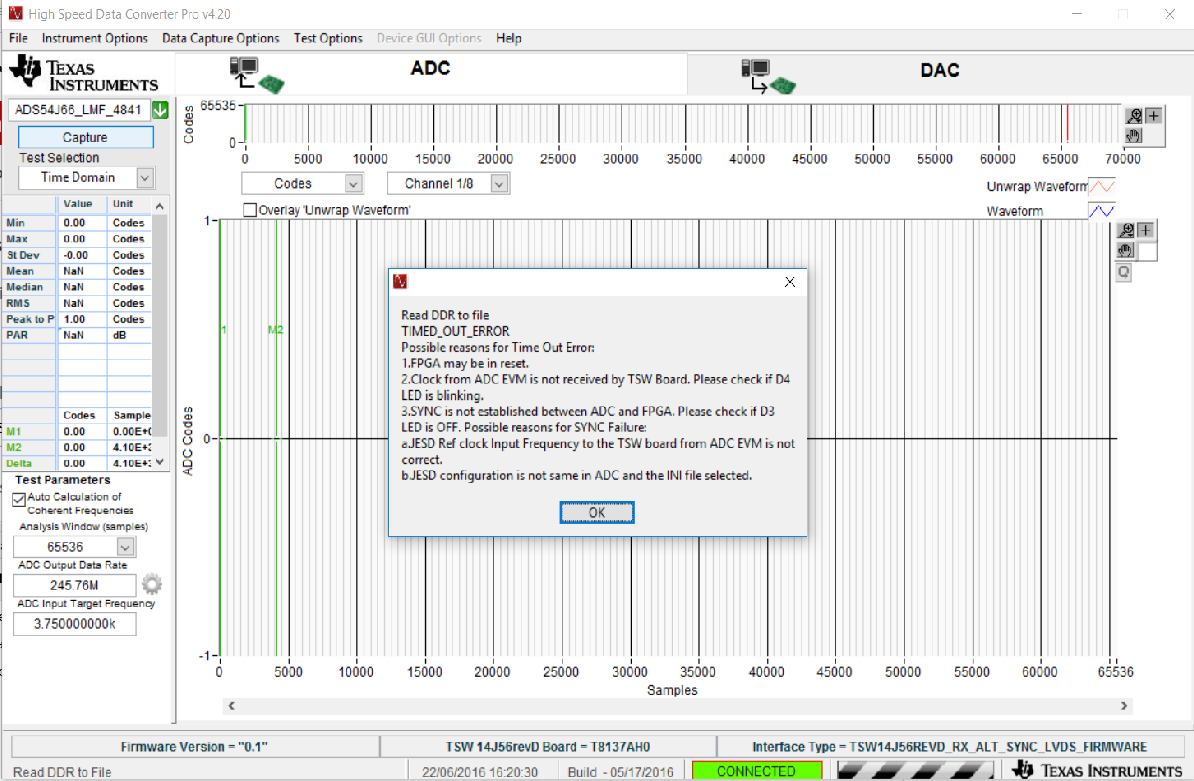Select the crosshair cursor tool on the top graph
This screenshot has height=781, width=1194.
pos(1154,116)
